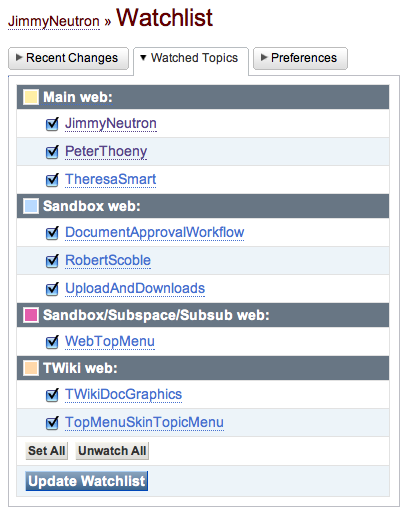This screenshot has height=515, width=407.
Task: Open the Preferences tab
Action: pos(300,58)
